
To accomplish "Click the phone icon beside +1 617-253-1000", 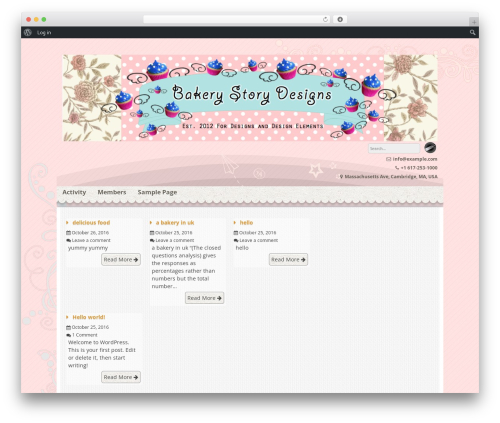I will point(397,168).
